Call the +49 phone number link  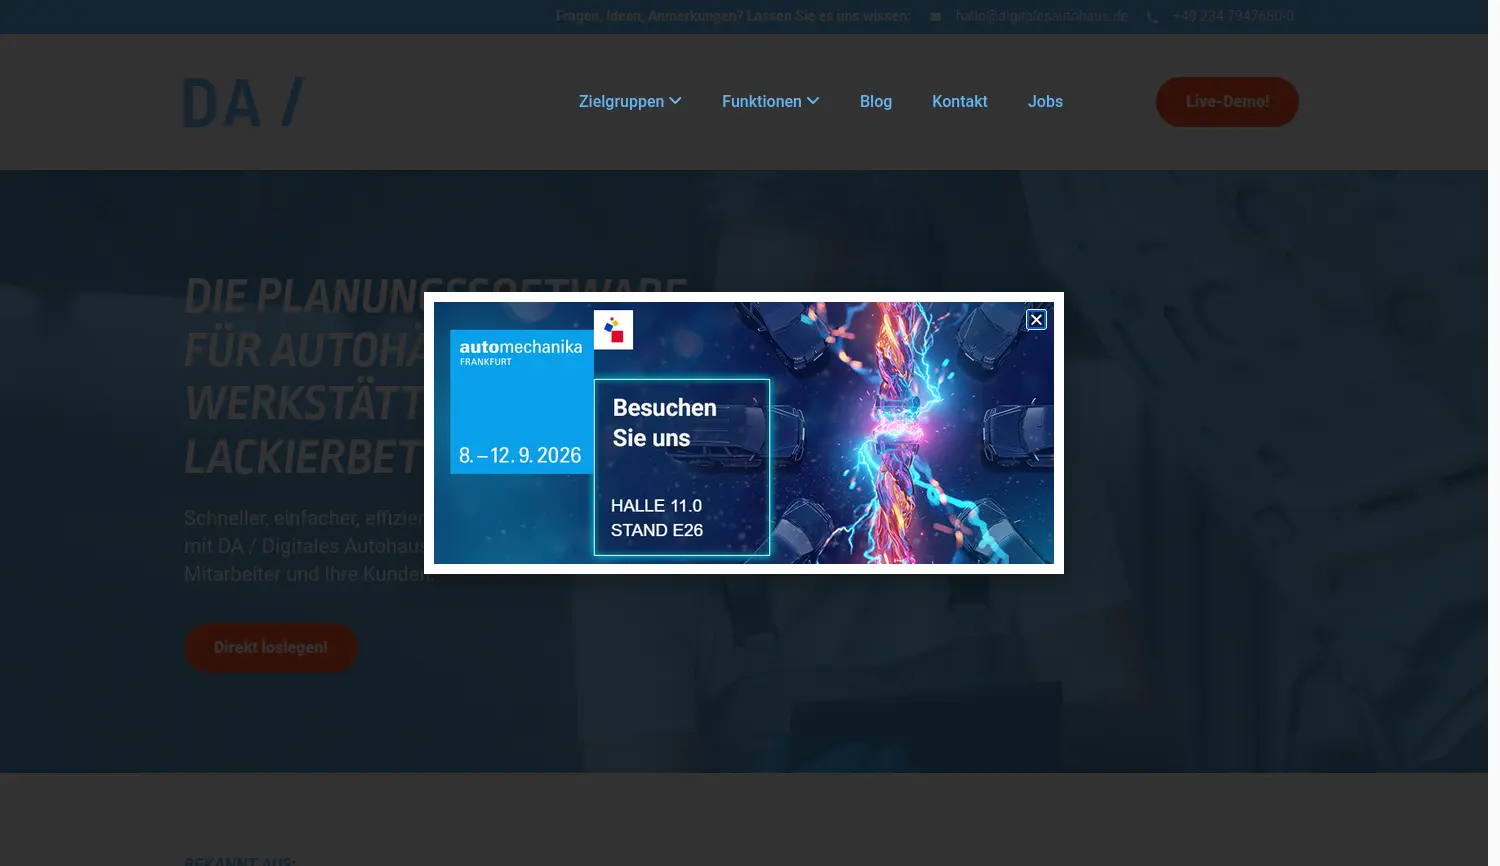coord(1233,16)
